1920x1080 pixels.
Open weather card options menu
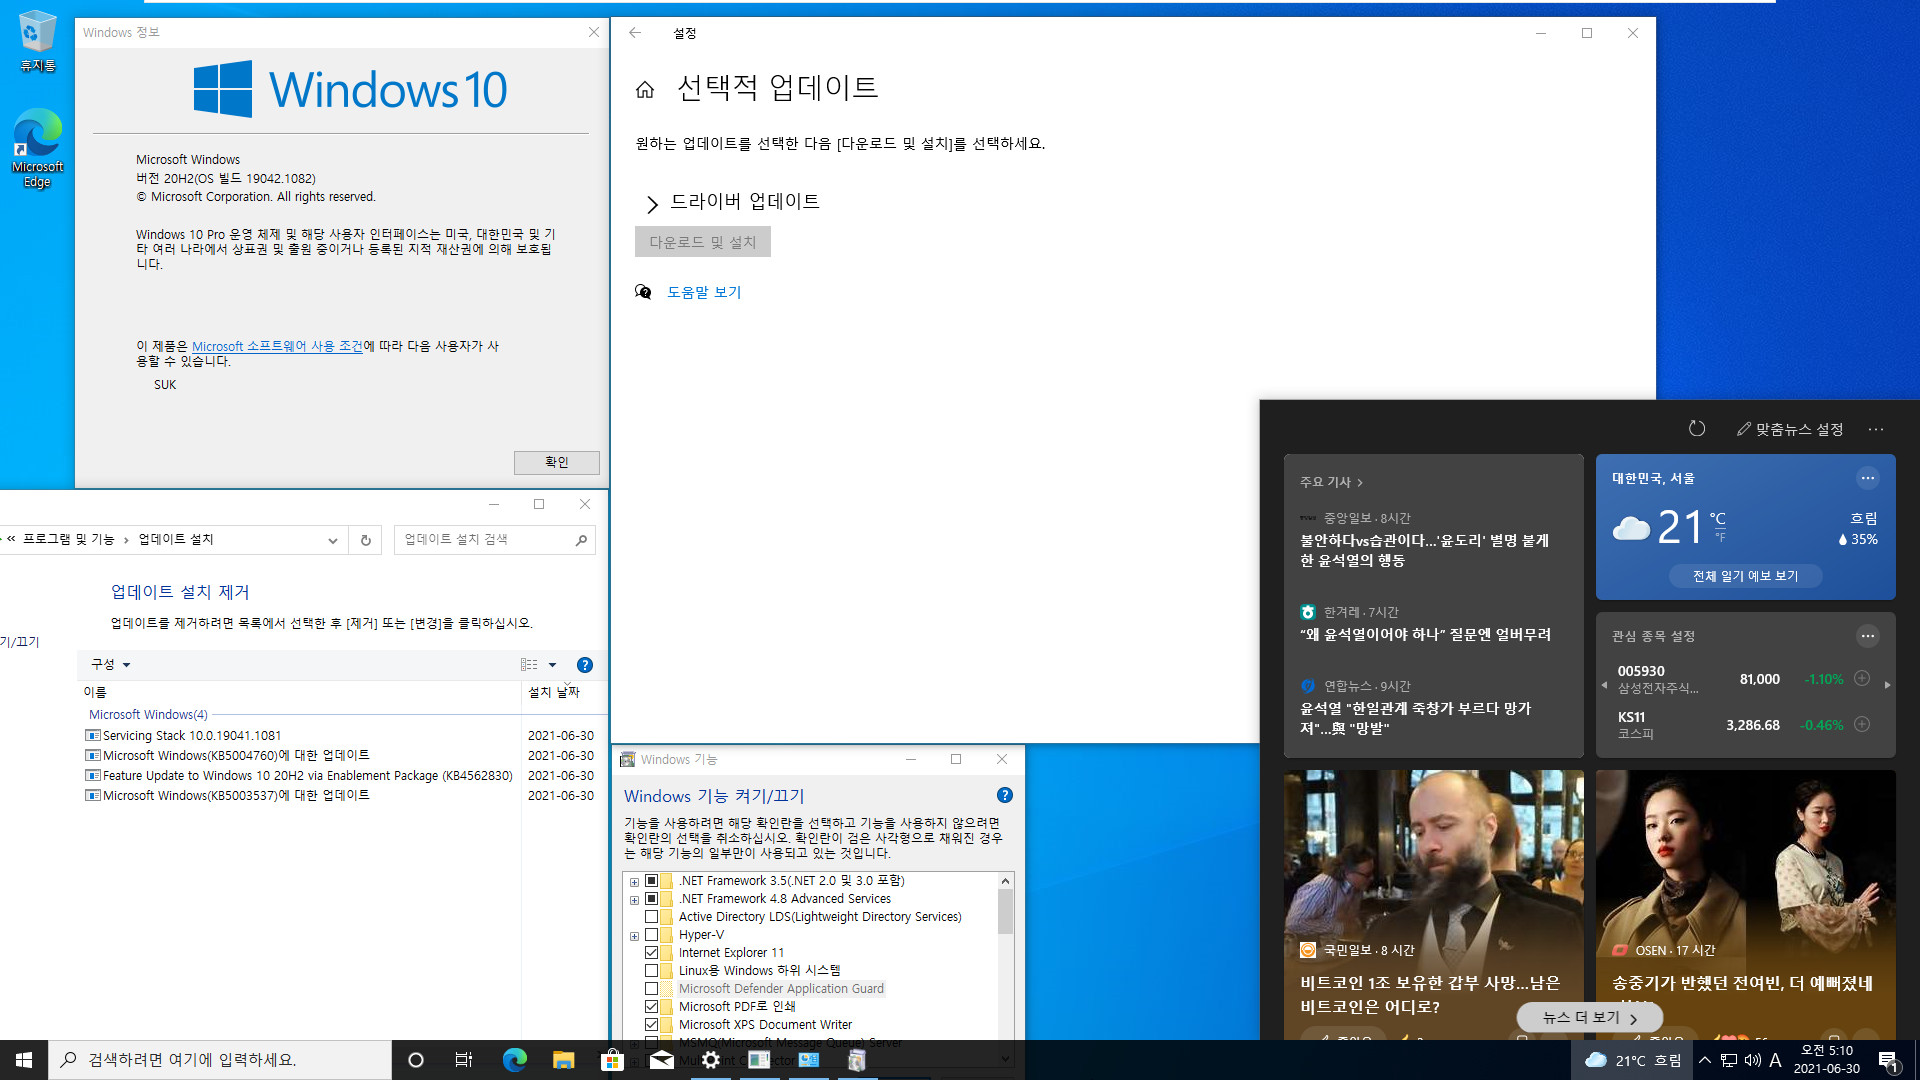(1867, 478)
